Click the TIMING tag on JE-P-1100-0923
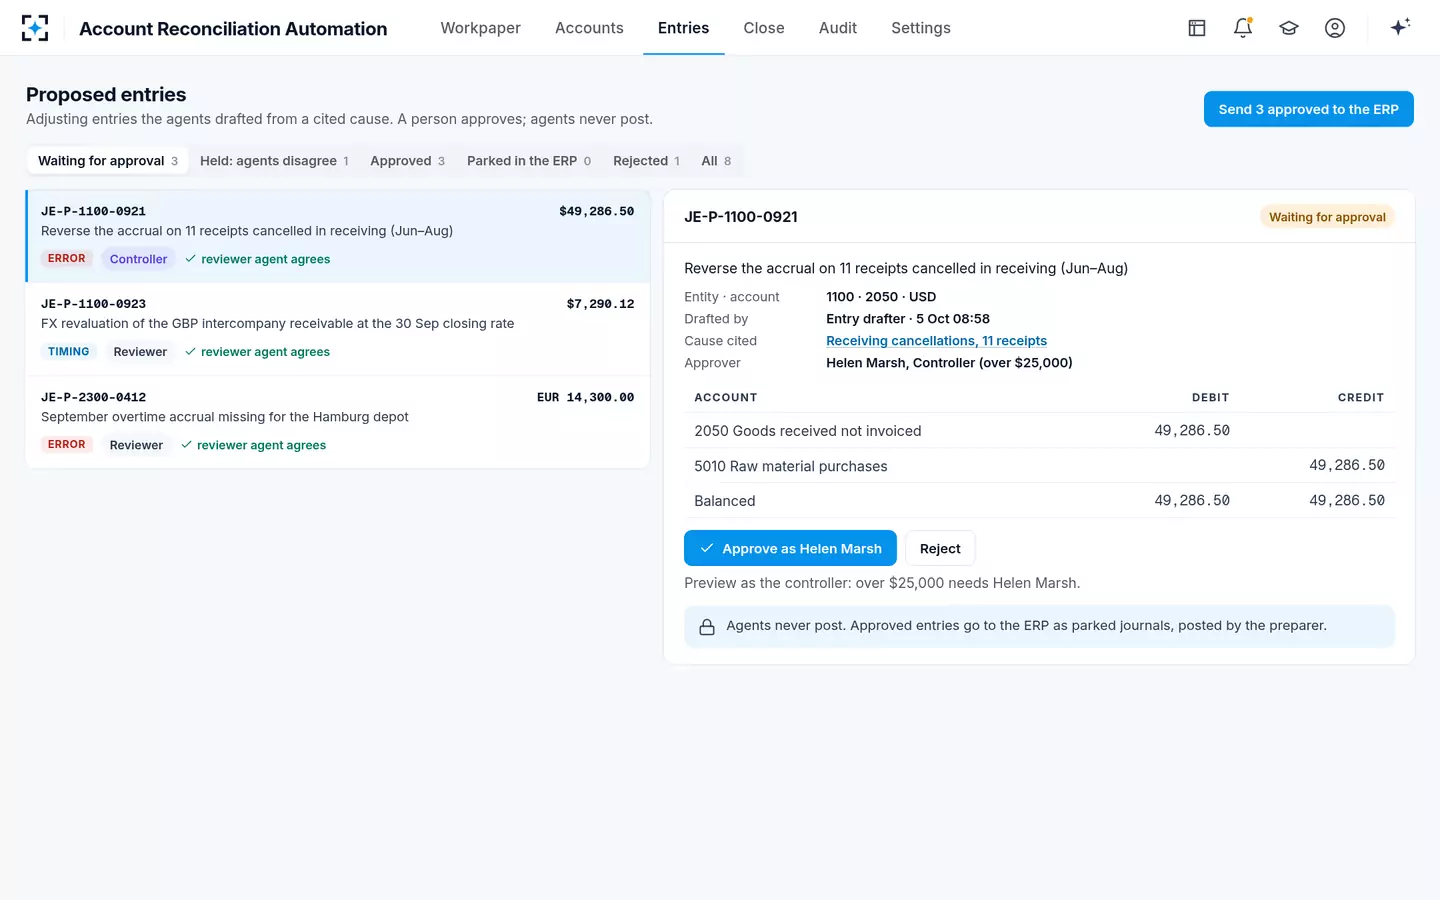 [69, 352]
